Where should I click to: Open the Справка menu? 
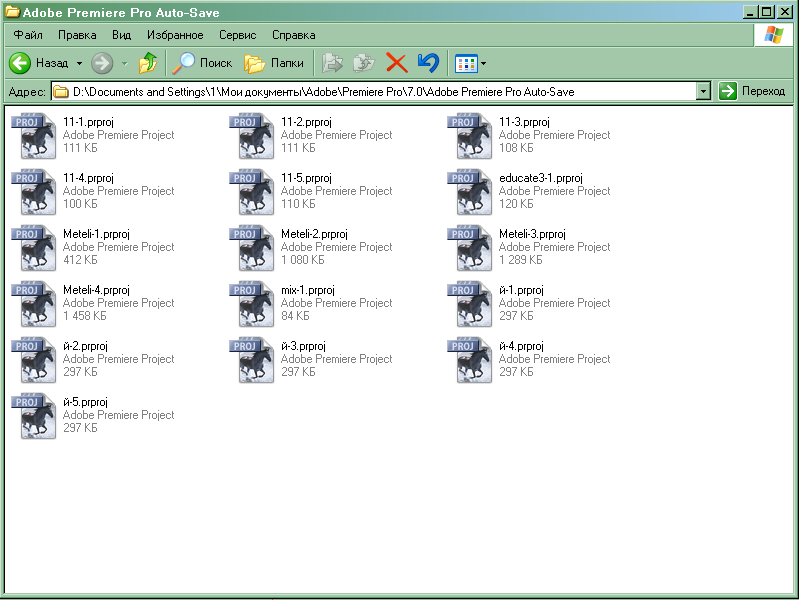[x=294, y=35]
